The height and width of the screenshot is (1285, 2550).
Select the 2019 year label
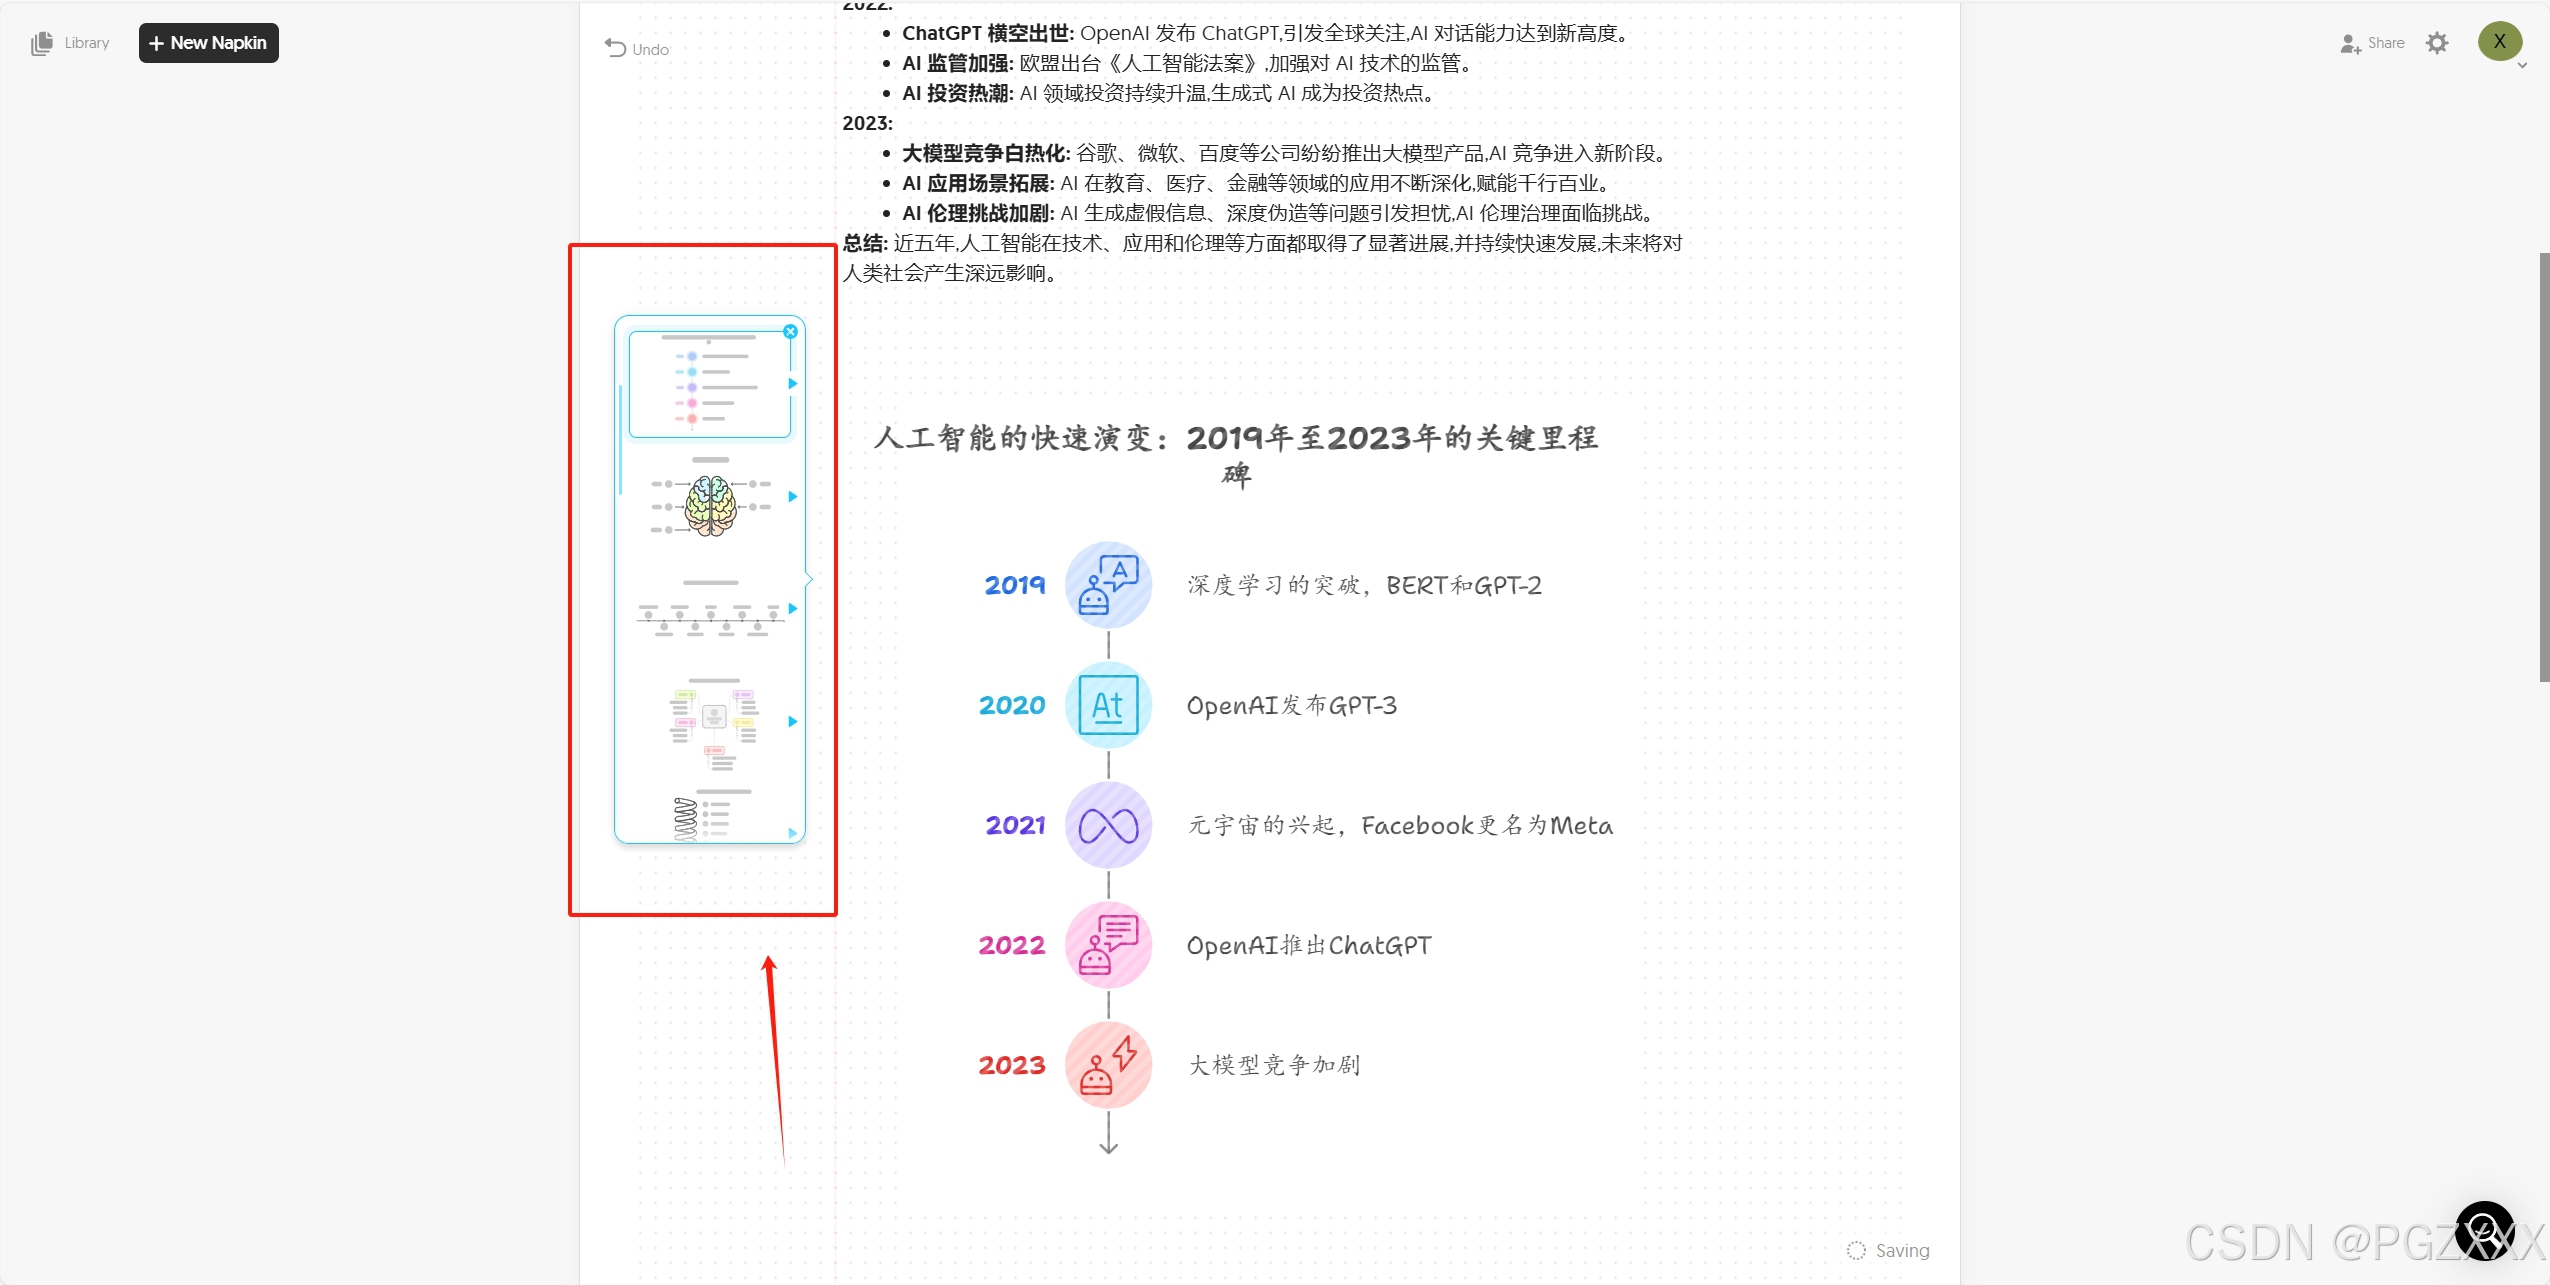(x=1014, y=585)
